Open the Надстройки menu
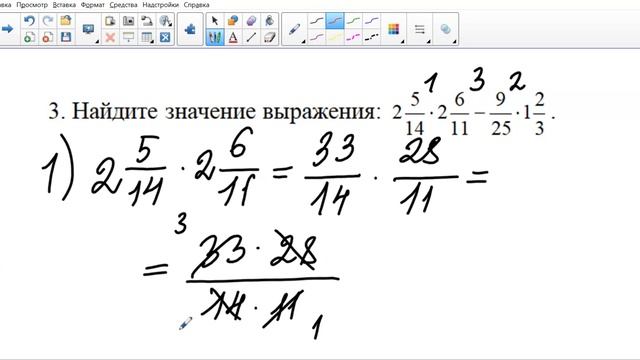The image size is (640, 360). [160, 5]
